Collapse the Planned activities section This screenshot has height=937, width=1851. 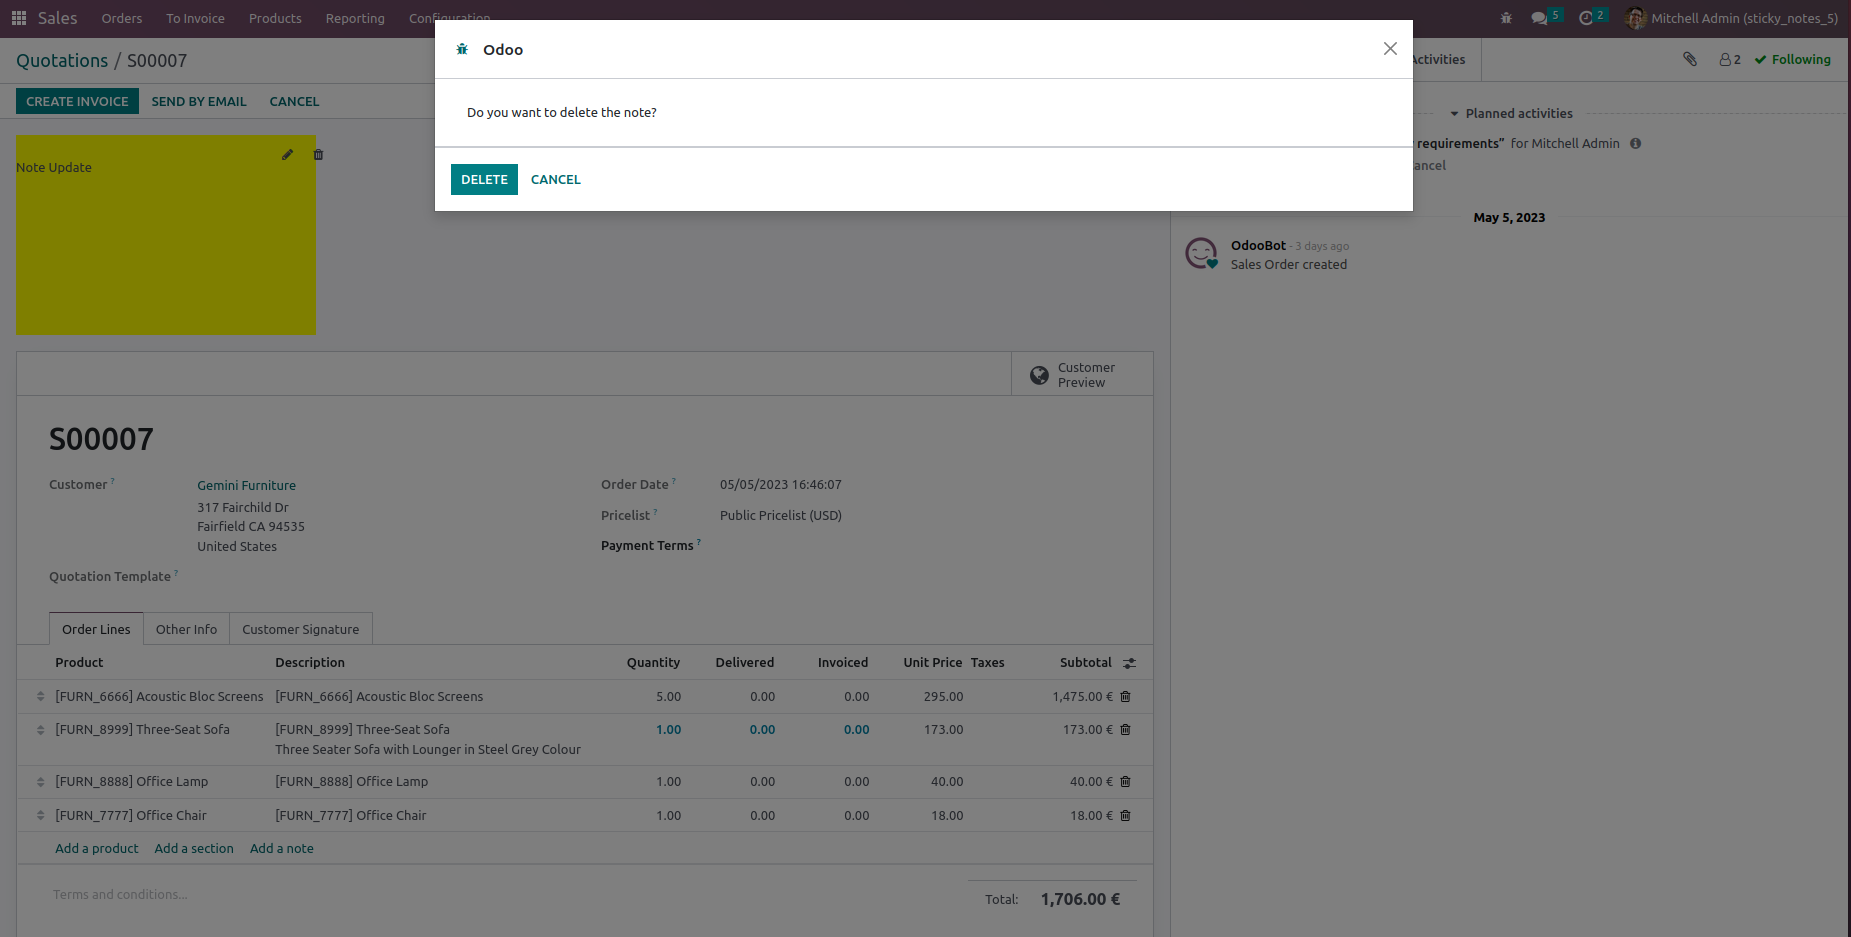[x=1511, y=114]
